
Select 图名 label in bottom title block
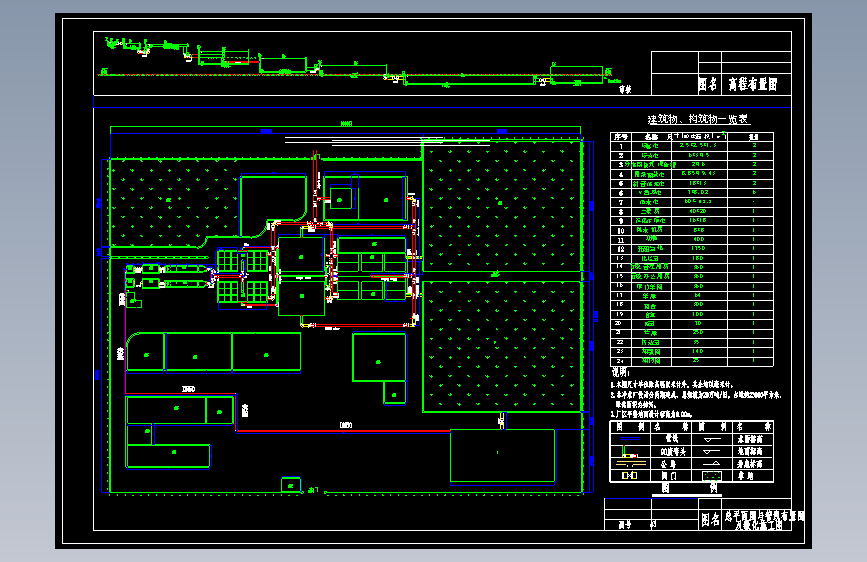pyautogui.click(x=710, y=519)
